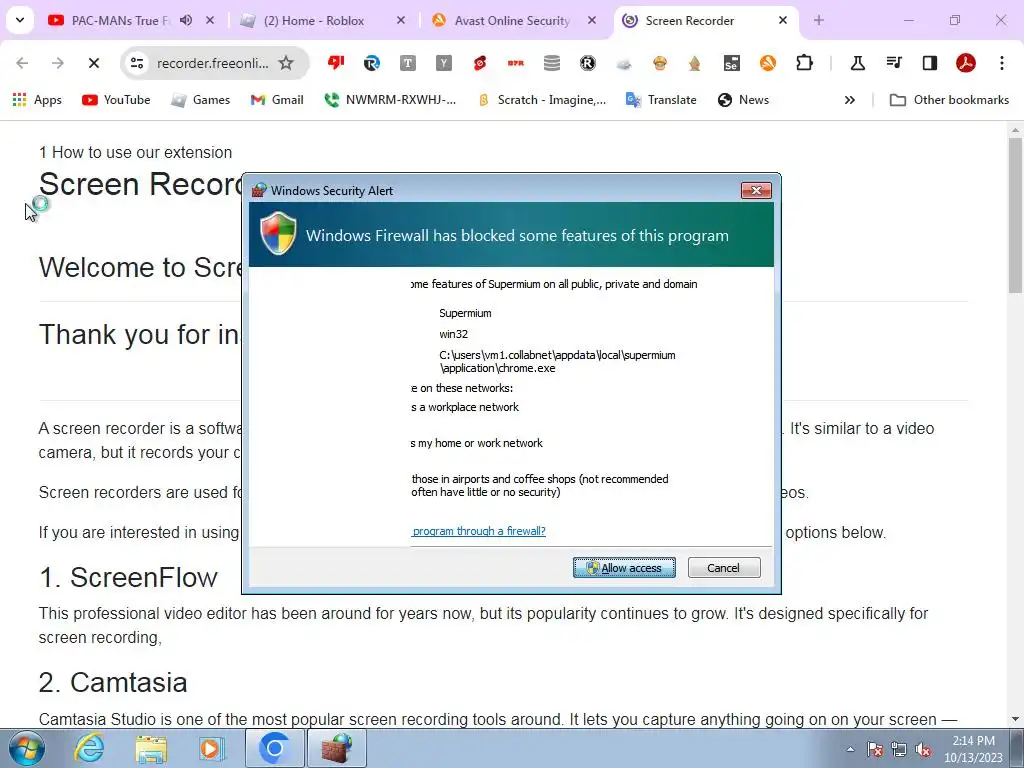Open the blue R extension icon
Image resolution: width=1024 pixels, height=768 pixels.
[x=372, y=63]
